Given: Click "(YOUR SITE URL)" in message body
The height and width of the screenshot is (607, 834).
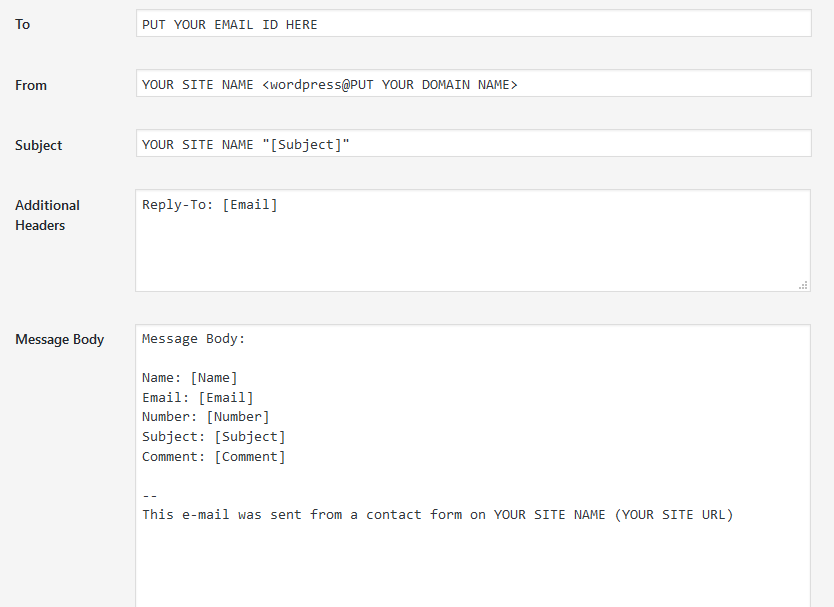Looking at the screenshot, I should 674,516.
